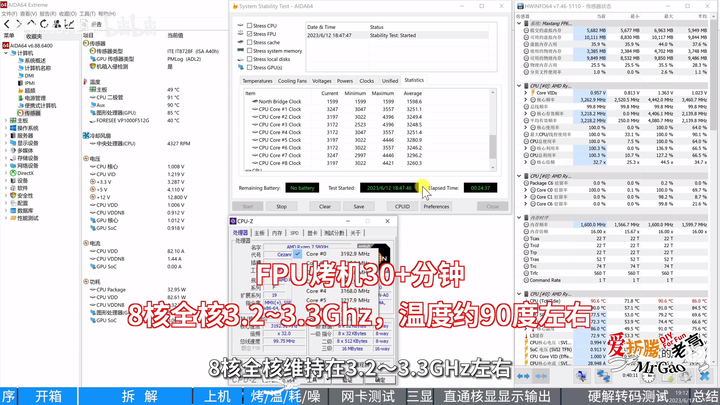Open the 内存 tab in CPU-Z

[277, 233]
